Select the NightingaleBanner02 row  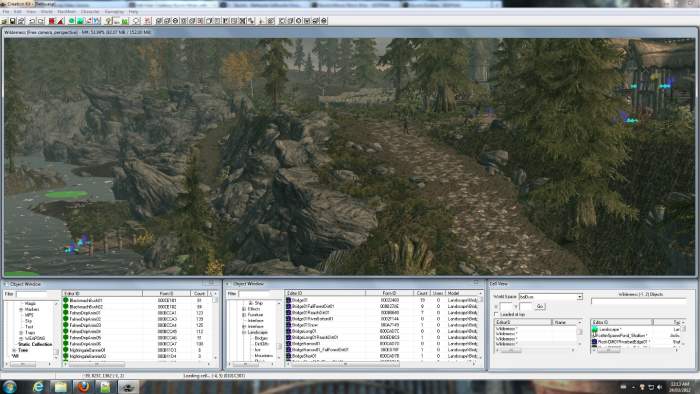click(136, 356)
